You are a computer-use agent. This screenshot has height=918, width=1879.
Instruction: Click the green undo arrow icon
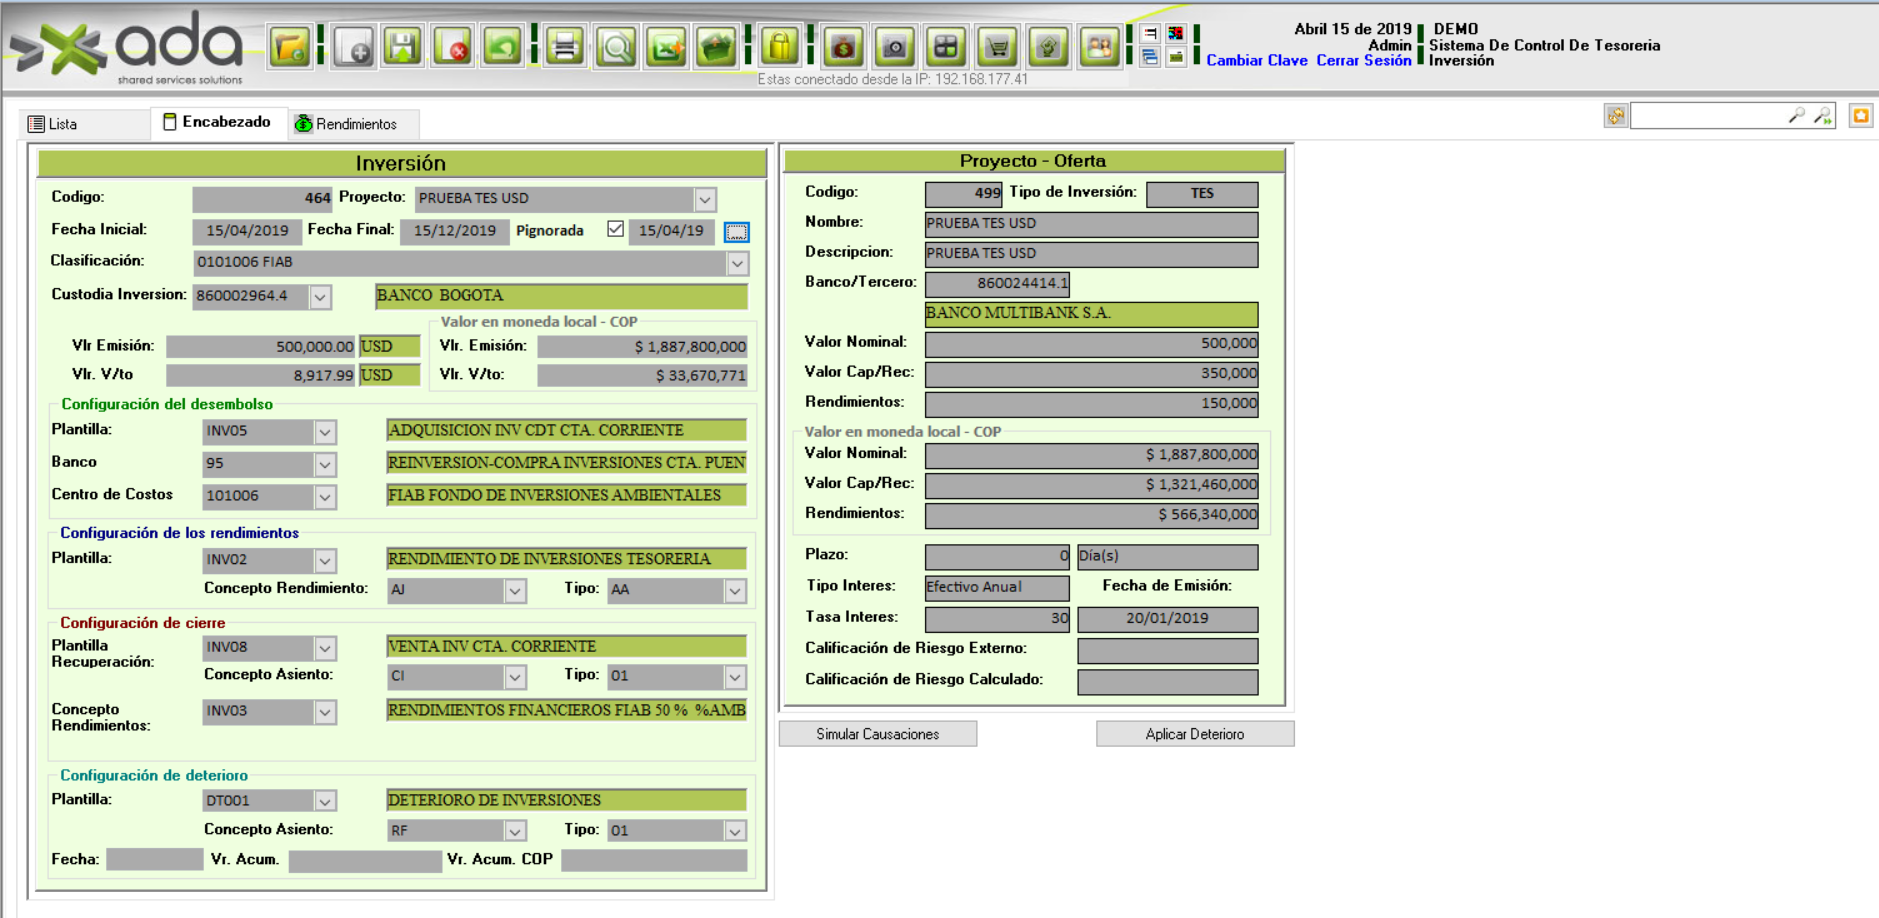click(x=502, y=47)
